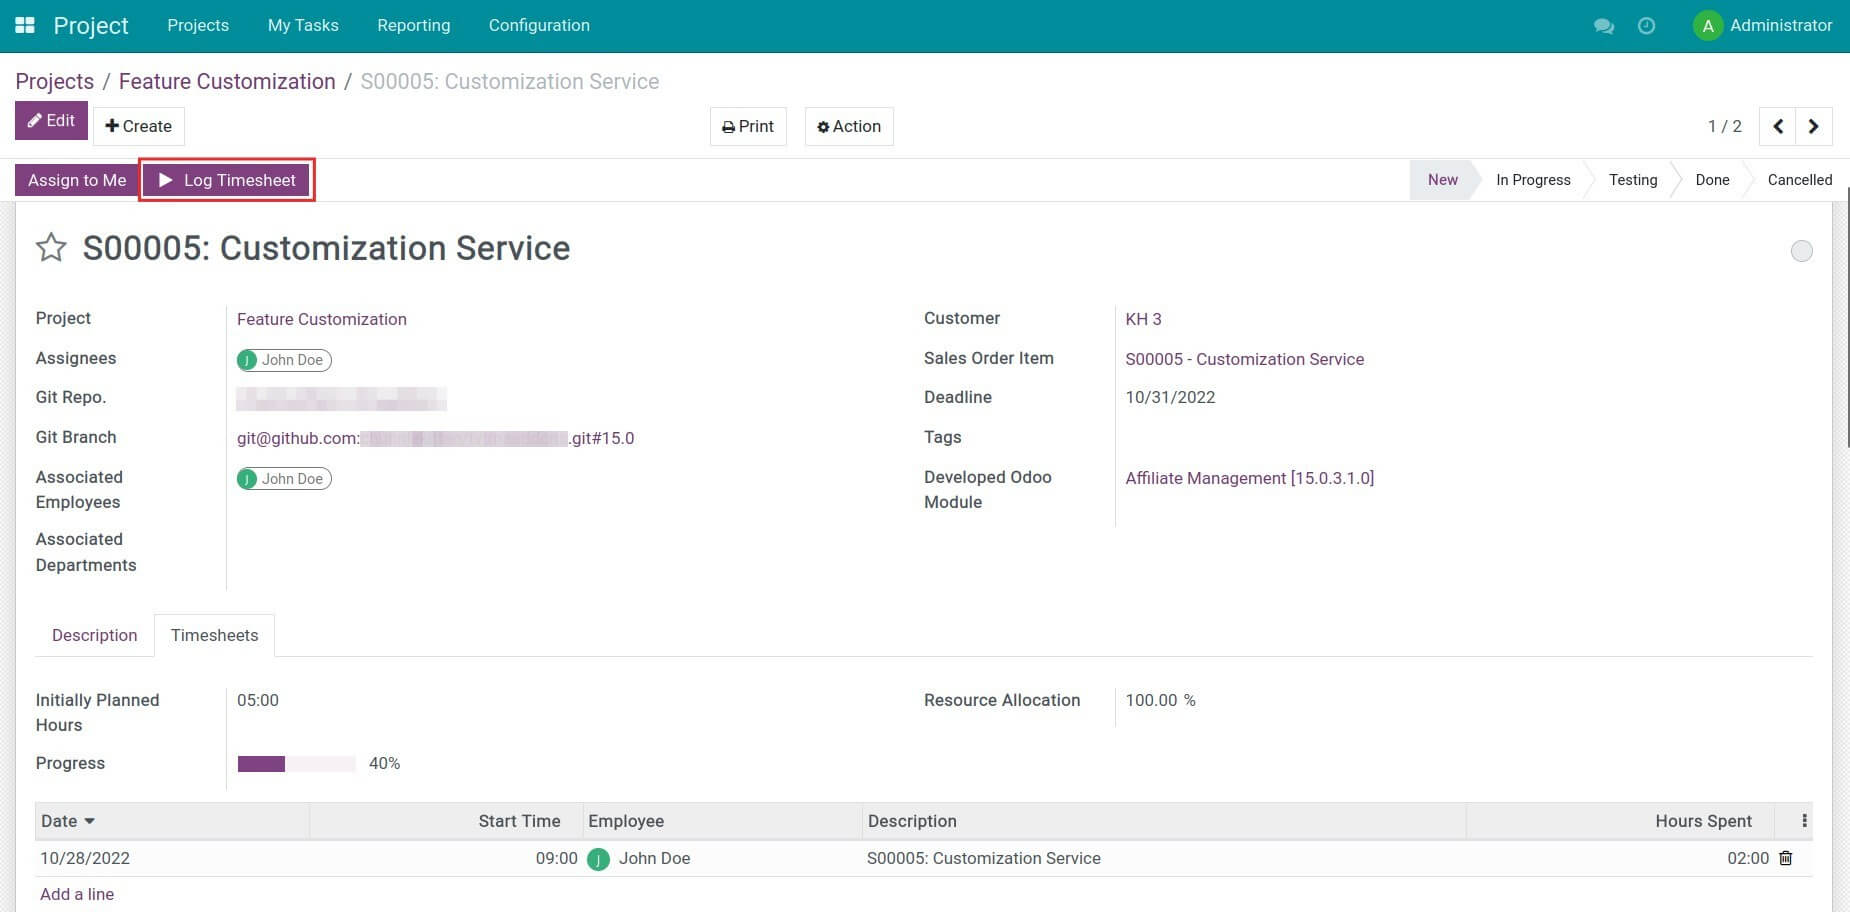Click the help question-mark icon
Viewport: 1850px width, 912px height.
coord(1646,26)
